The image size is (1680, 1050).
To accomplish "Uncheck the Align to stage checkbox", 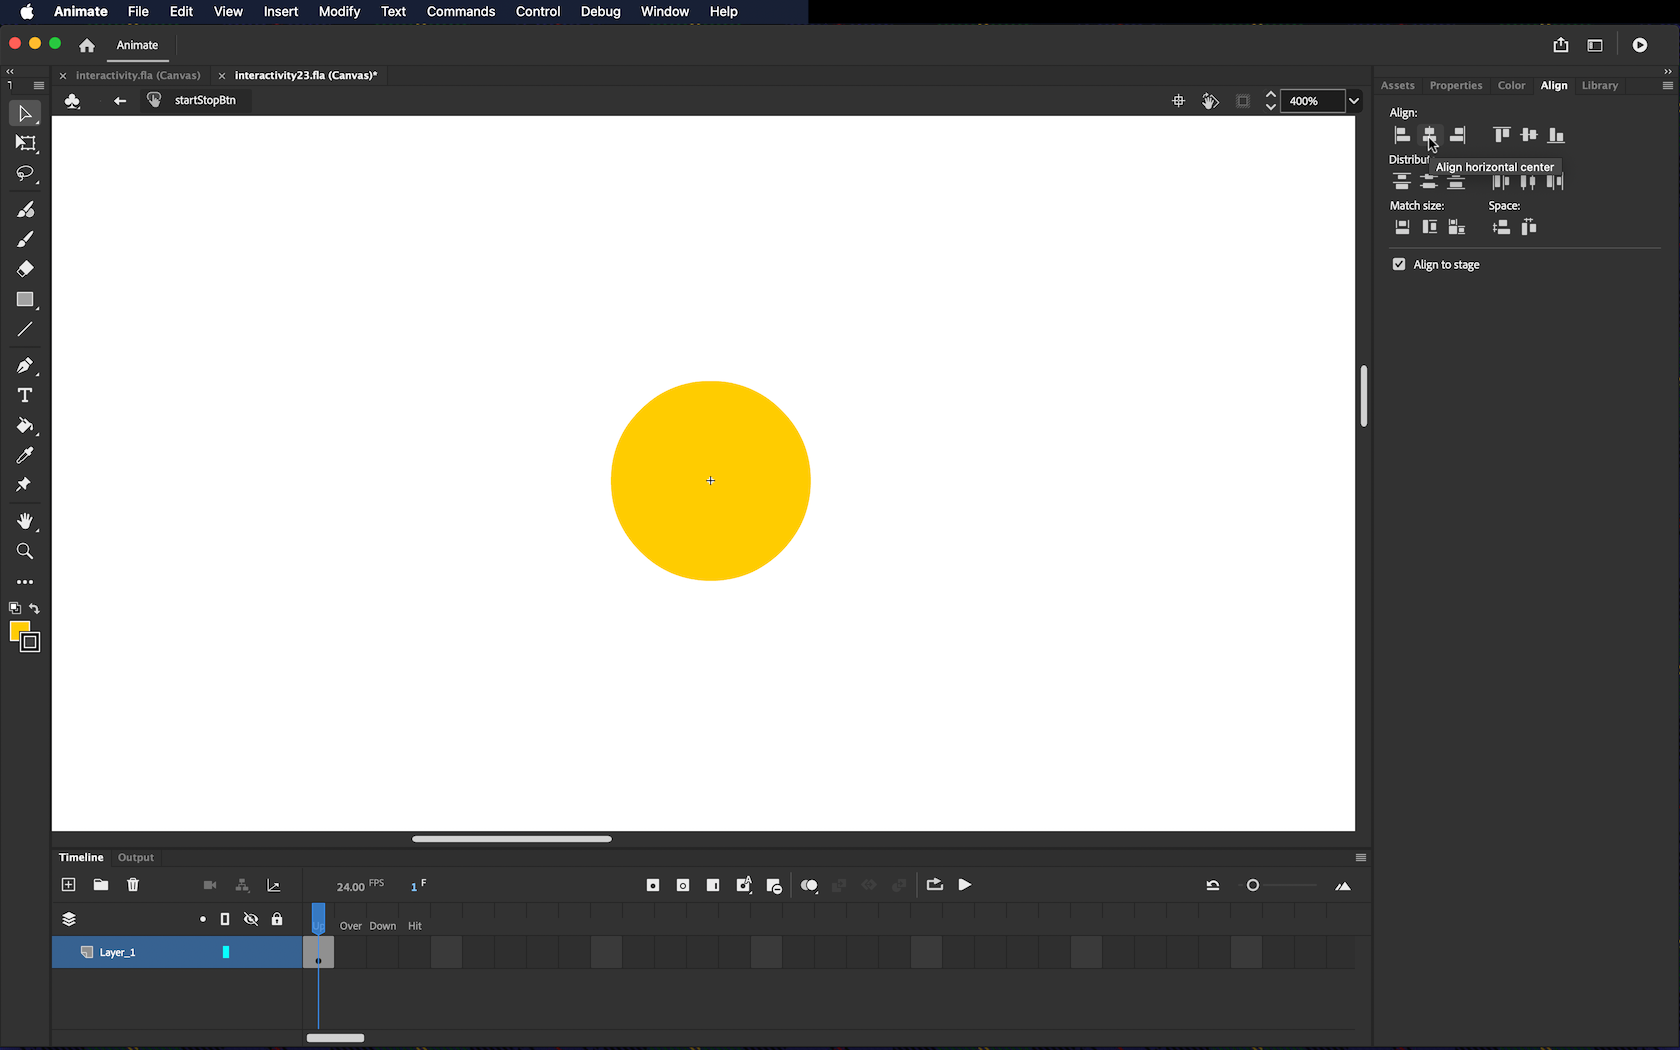I will [1399, 265].
